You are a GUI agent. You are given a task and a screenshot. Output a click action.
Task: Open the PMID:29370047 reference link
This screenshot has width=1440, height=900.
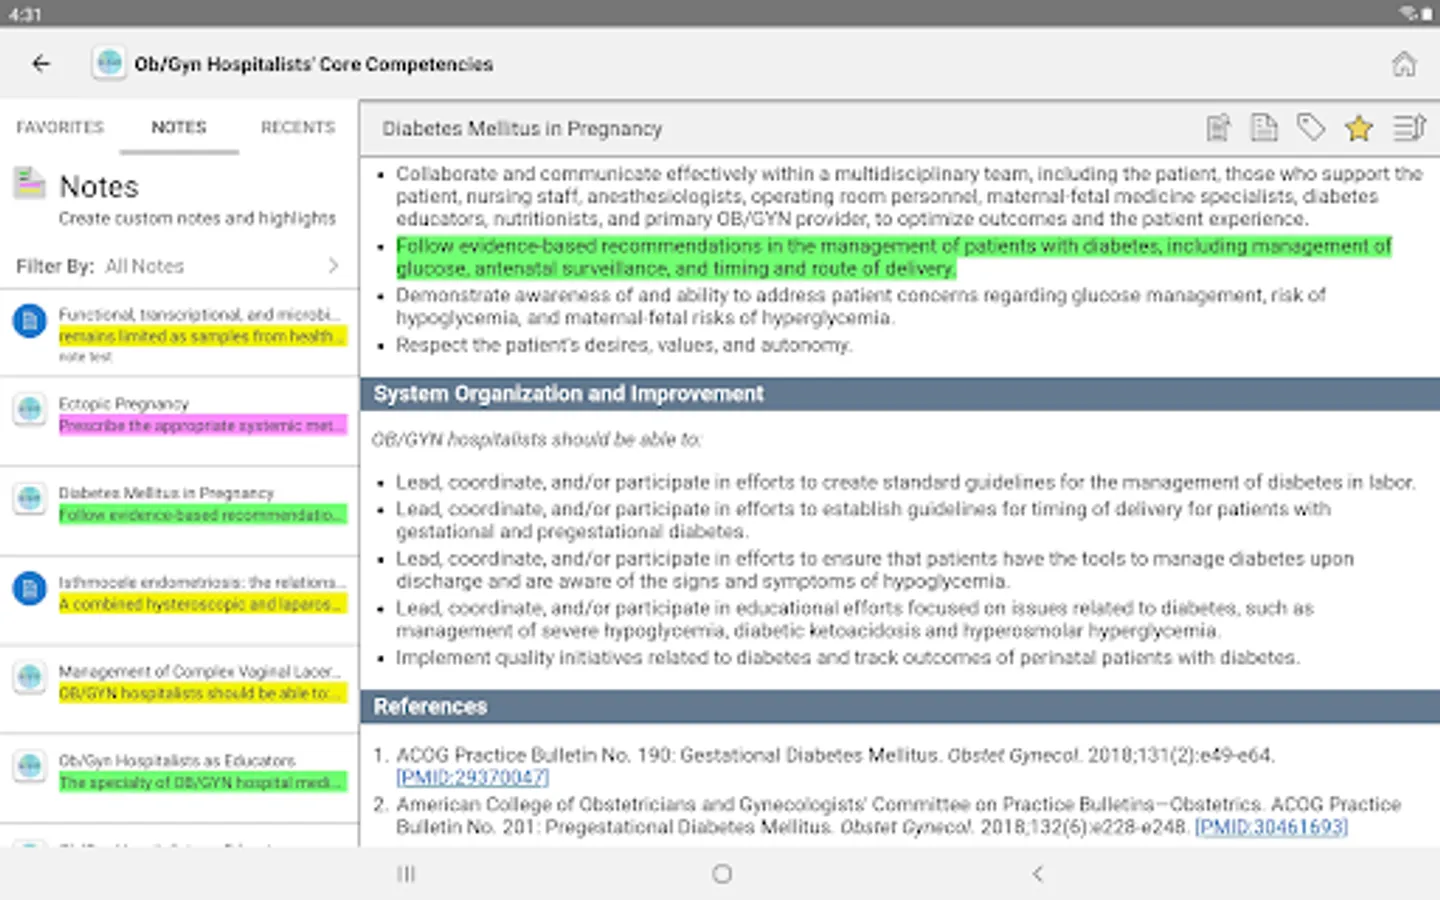(472, 777)
